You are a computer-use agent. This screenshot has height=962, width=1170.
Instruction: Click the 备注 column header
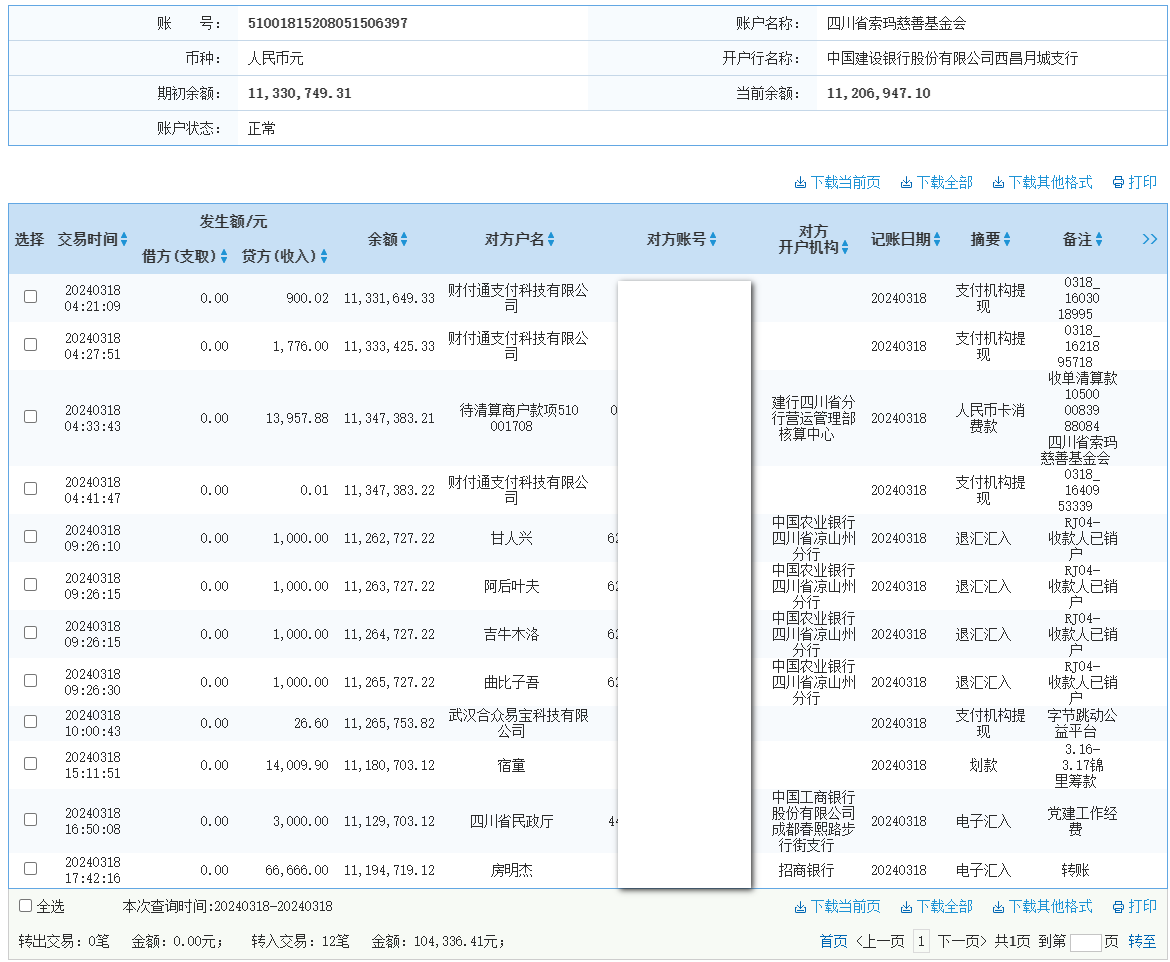click(1077, 240)
